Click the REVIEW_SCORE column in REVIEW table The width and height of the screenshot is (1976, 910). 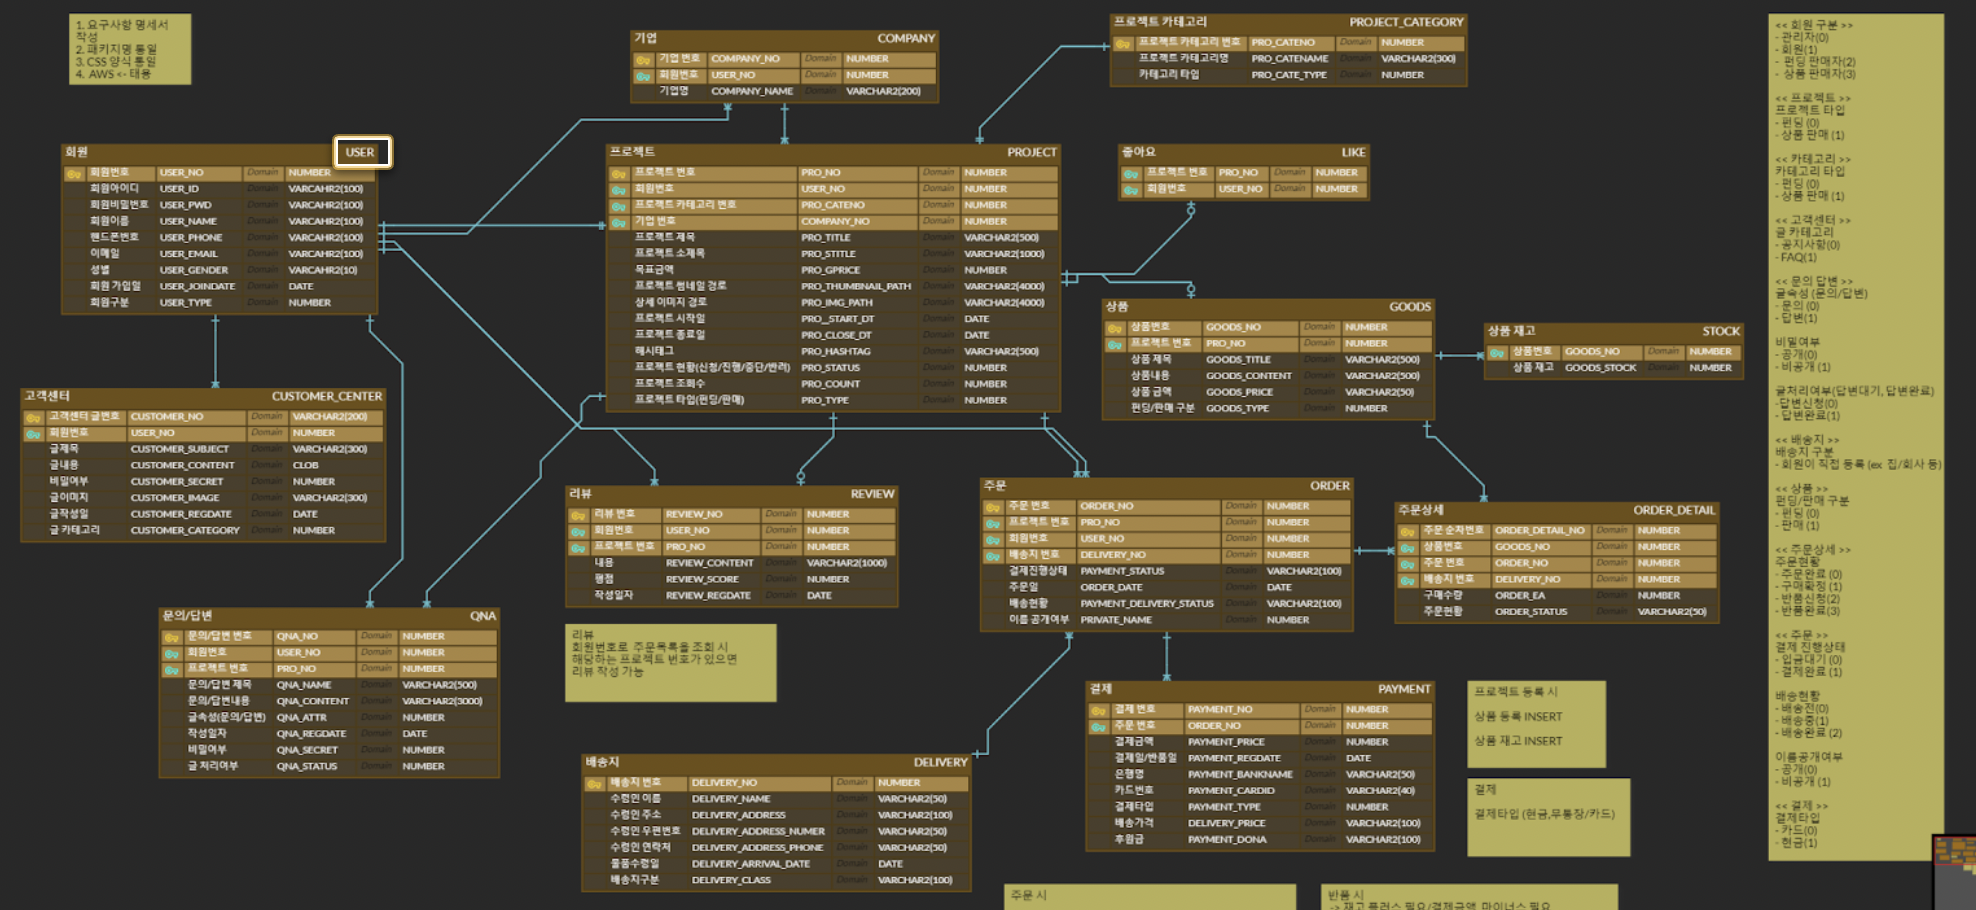(702, 580)
